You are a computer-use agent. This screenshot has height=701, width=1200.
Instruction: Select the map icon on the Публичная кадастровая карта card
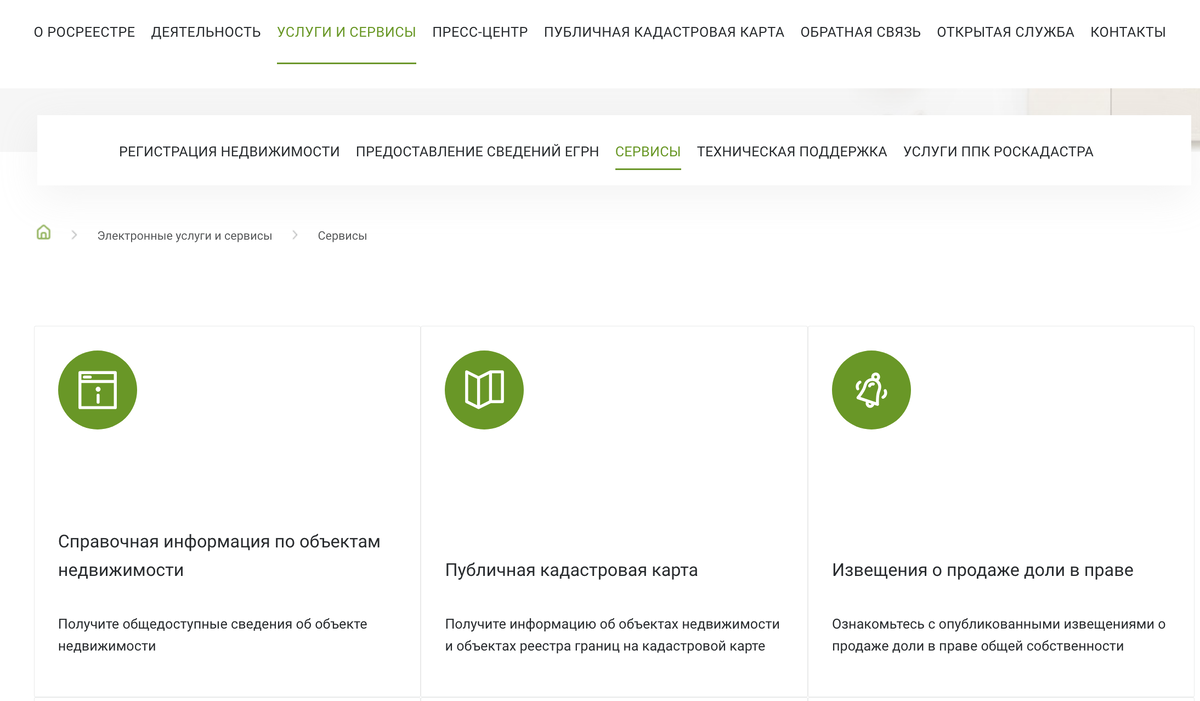click(484, 389)
